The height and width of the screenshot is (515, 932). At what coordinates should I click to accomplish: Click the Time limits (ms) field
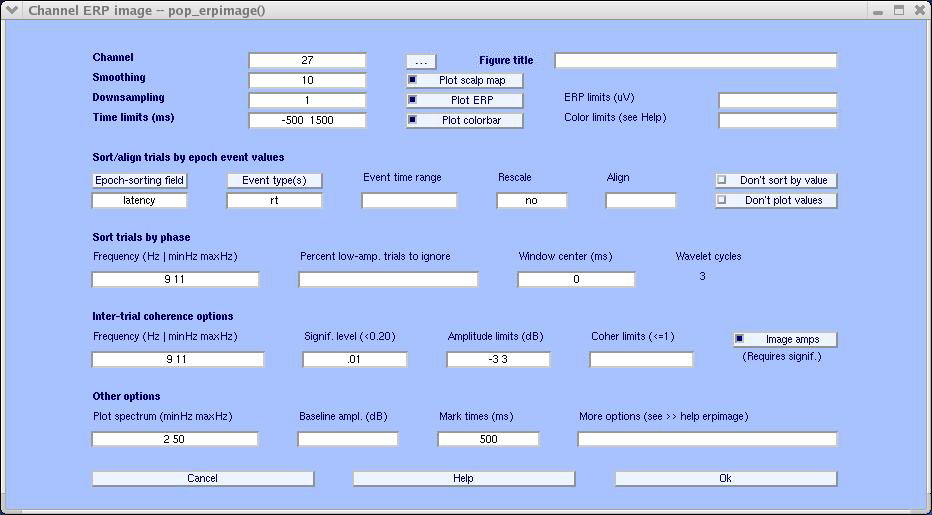pyautogui.click(x=307, y=121)
